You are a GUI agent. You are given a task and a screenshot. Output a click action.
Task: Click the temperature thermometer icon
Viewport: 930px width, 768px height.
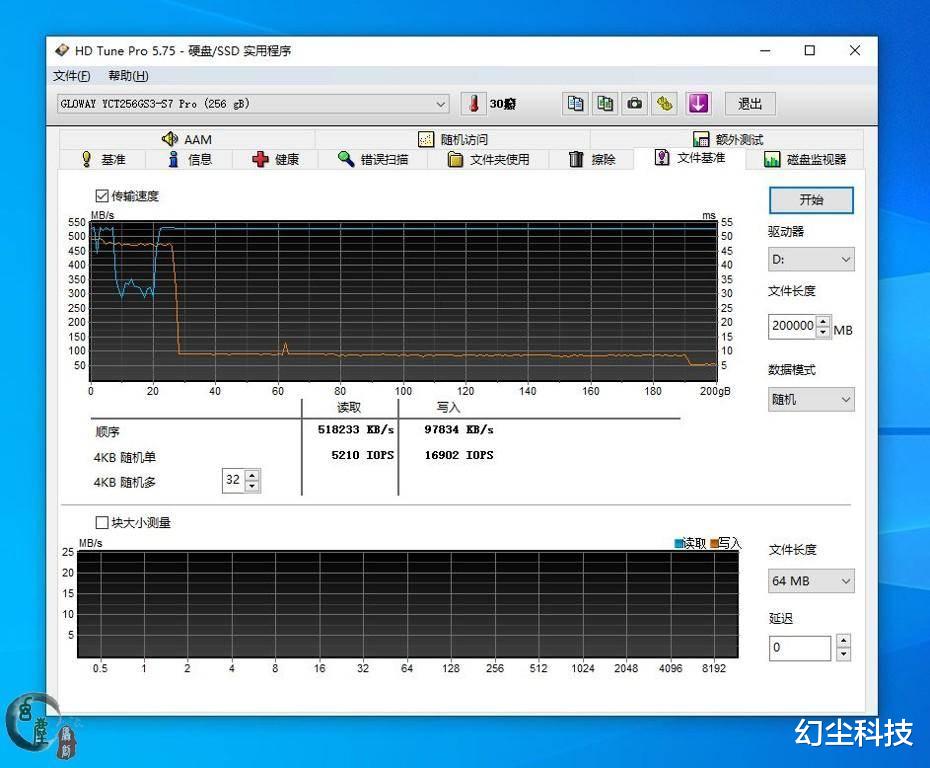[x=473, y=104]
